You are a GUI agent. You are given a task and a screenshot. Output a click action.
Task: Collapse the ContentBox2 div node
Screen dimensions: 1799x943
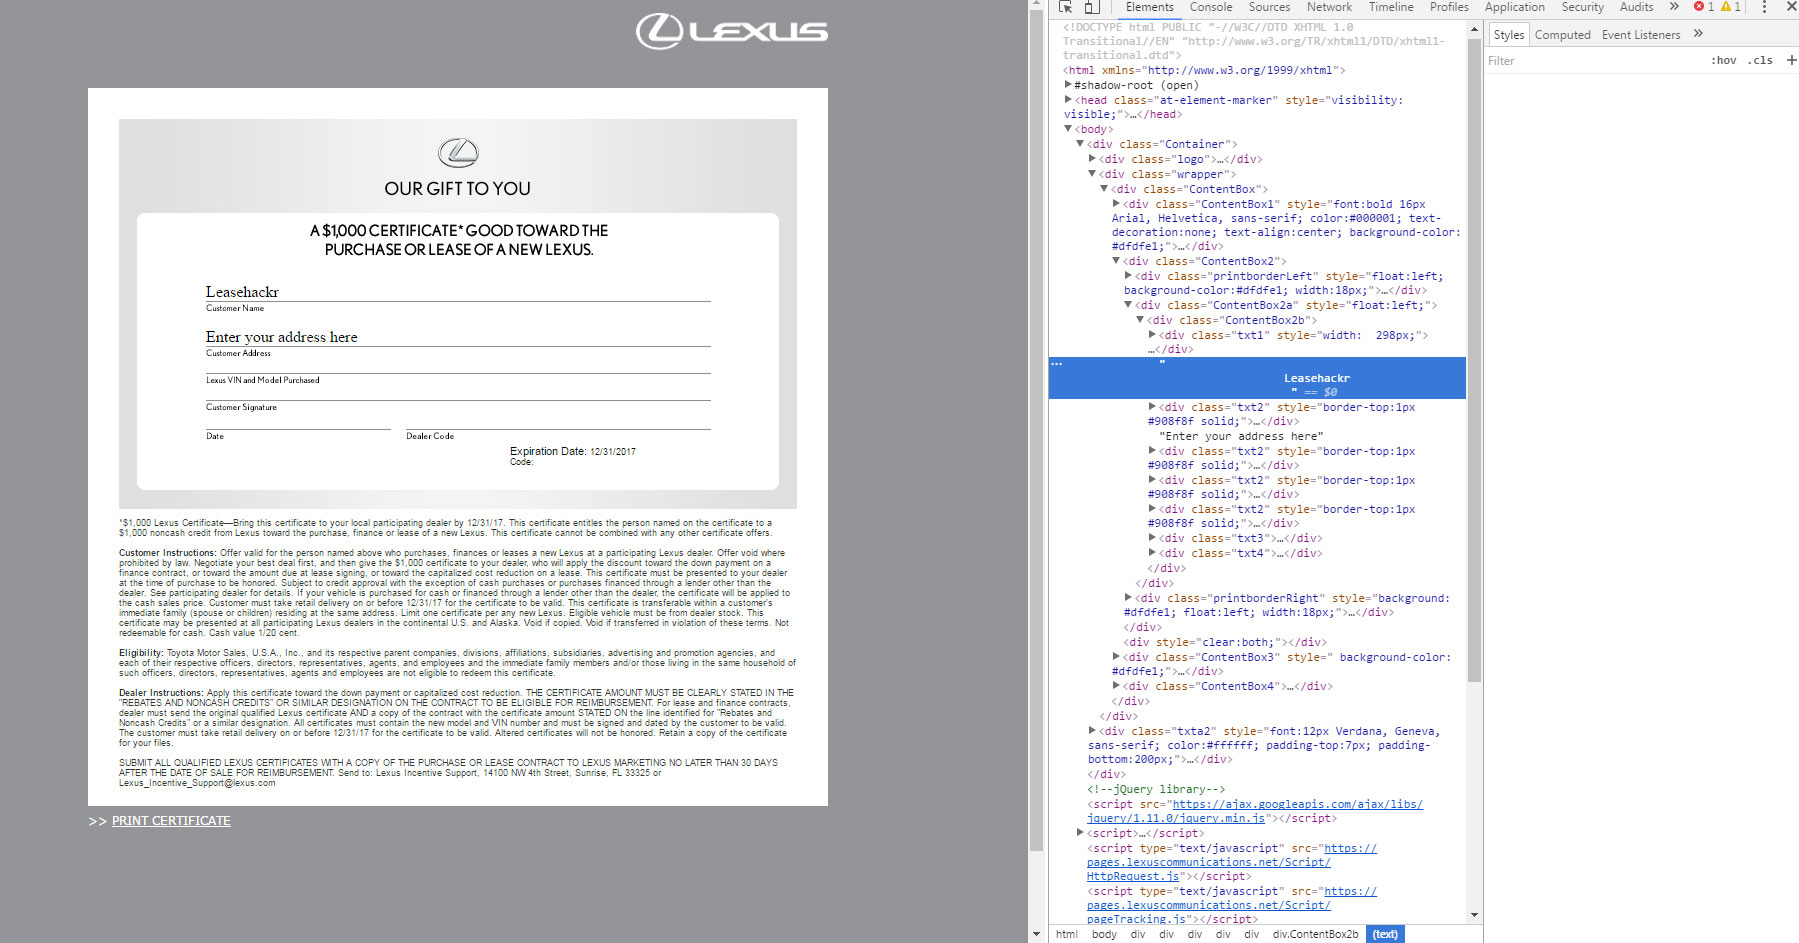tap(1117, 261)
